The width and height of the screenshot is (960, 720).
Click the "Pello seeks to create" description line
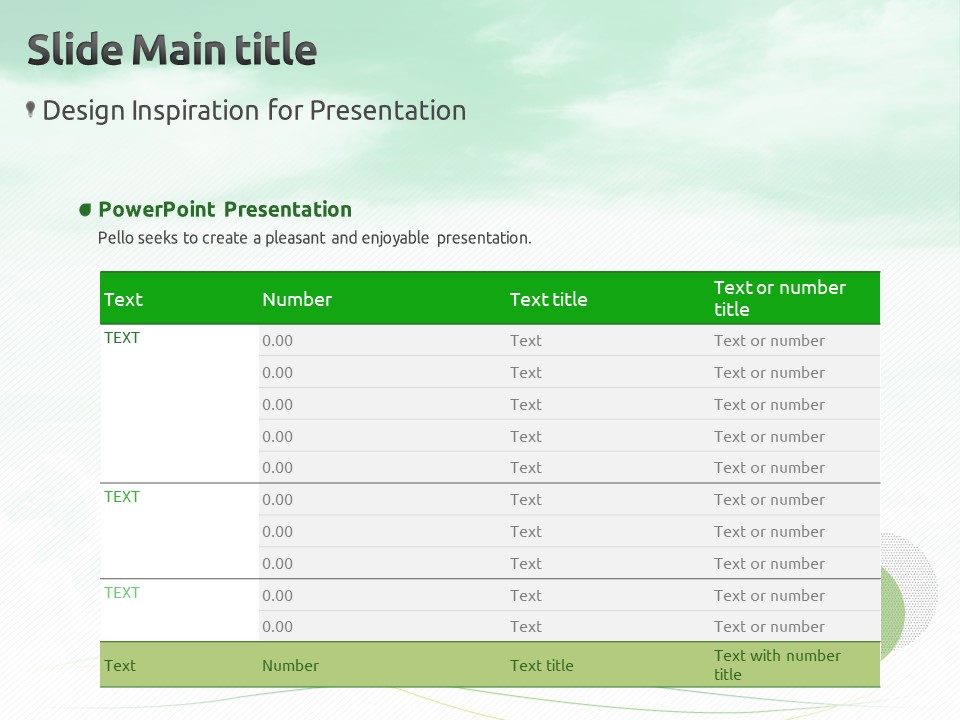[x=314, y=238]
